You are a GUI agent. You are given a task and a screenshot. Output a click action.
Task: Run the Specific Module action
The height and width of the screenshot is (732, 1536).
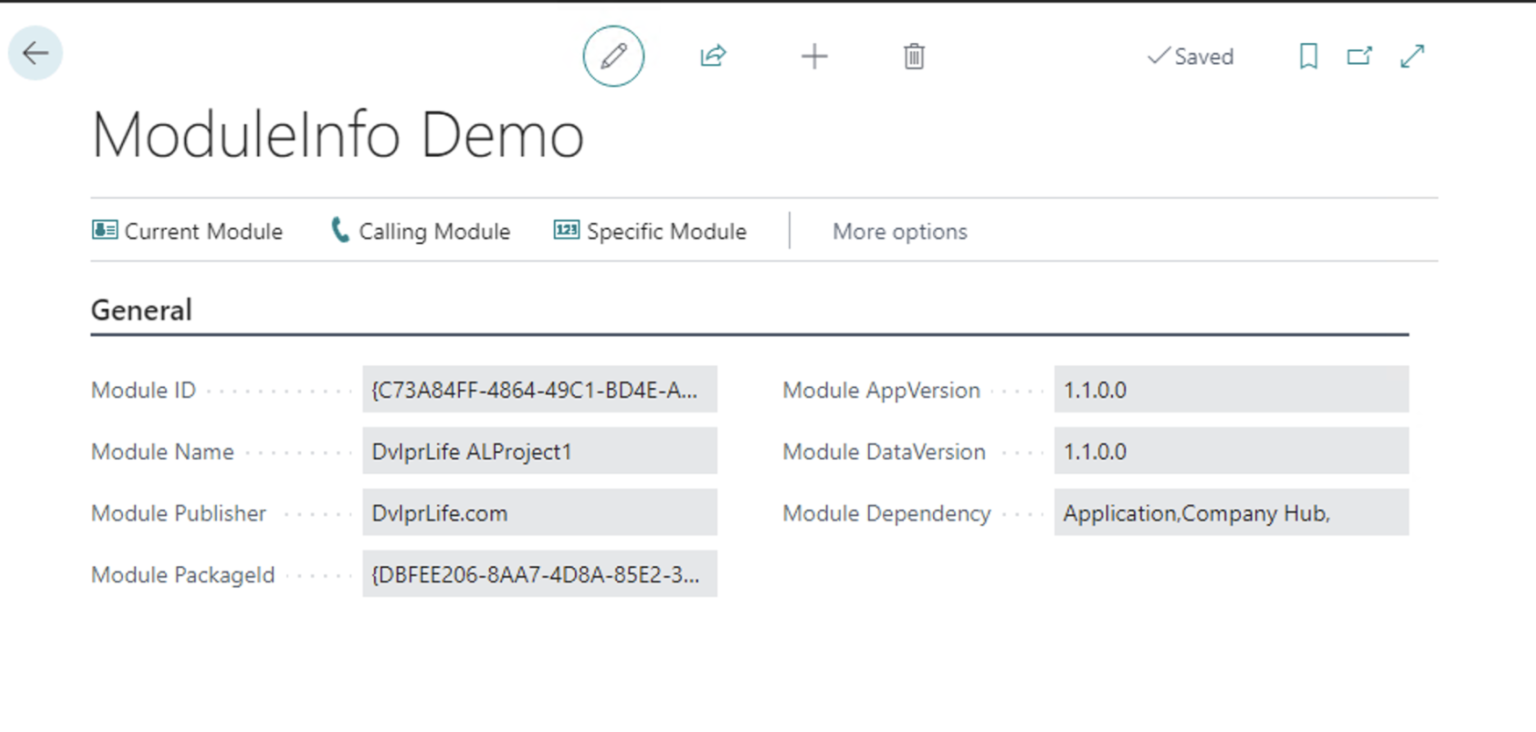pyautogui.click(x=650, y=231)
